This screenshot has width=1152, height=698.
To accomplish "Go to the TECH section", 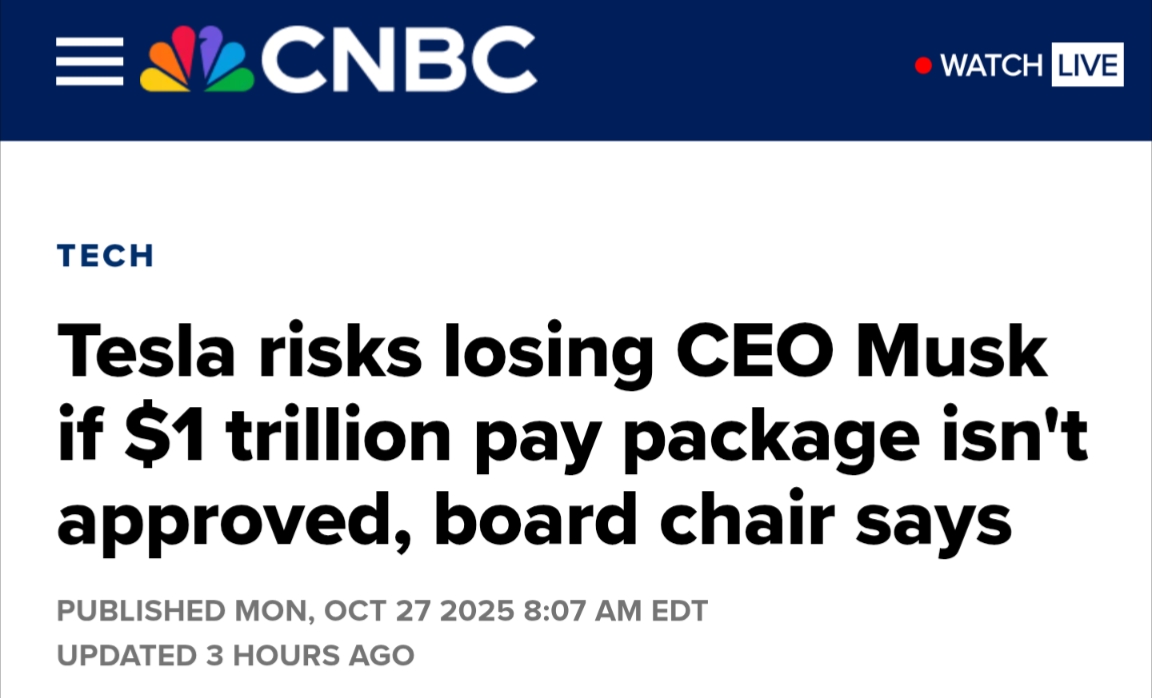I will tap(106, 255).
